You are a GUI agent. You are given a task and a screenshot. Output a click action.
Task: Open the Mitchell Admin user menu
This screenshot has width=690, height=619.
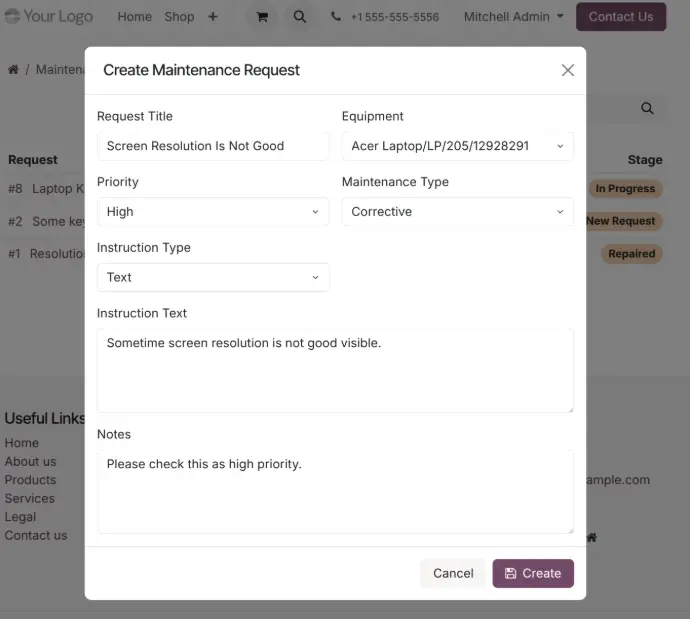[x=514, y=17]
